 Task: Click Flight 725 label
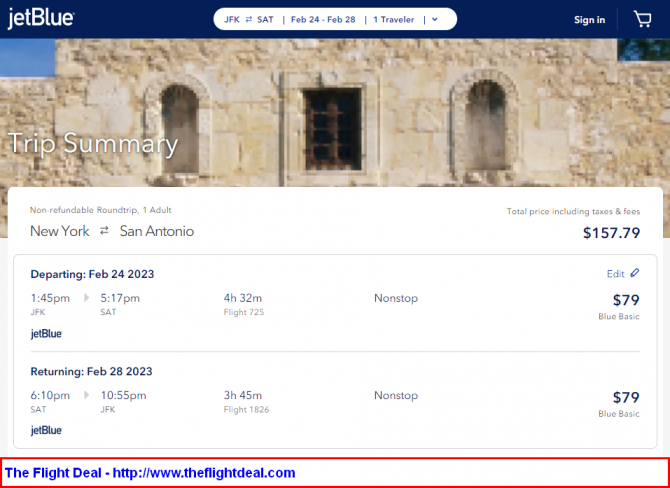pos(244,312)
